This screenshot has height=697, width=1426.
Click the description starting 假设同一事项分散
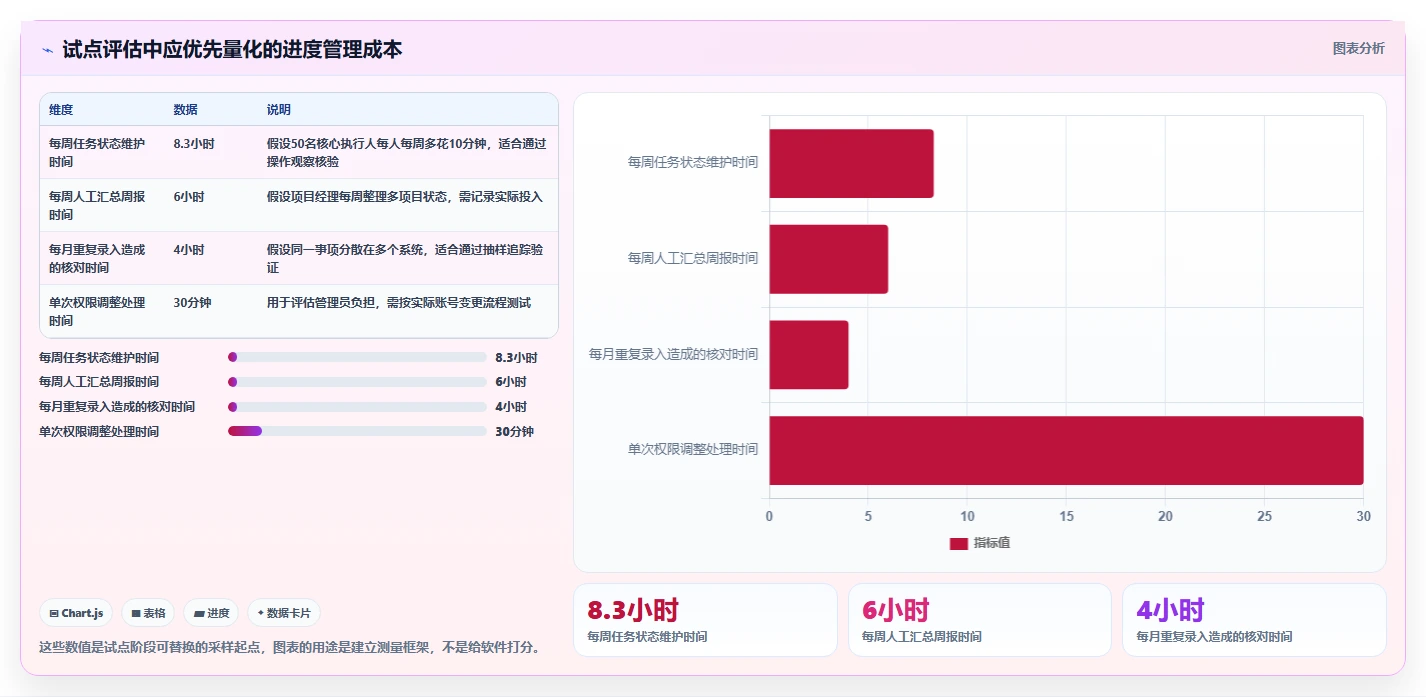(x=405, y=258)
